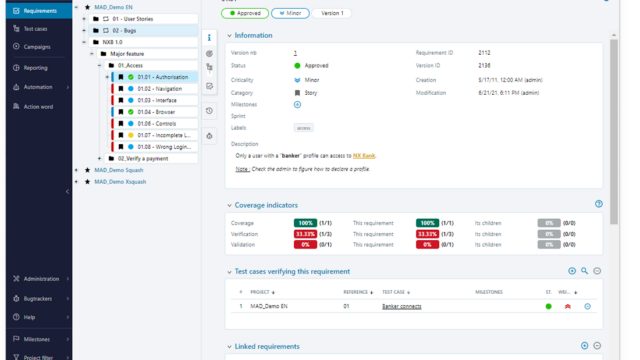
Task: Open coverage indicators help icon
Action: (x=599, y=204)
